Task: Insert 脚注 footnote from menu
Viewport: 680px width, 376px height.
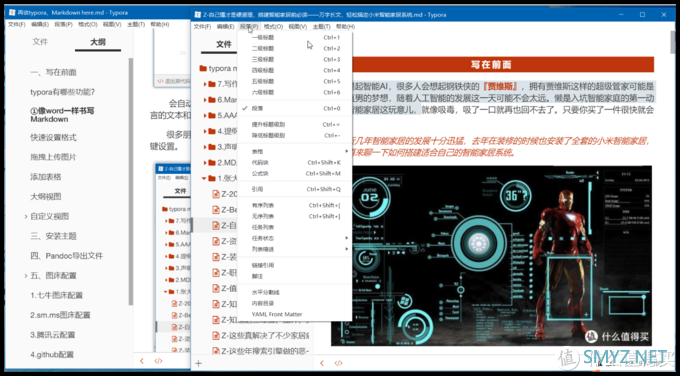Action: click(295, 276)
